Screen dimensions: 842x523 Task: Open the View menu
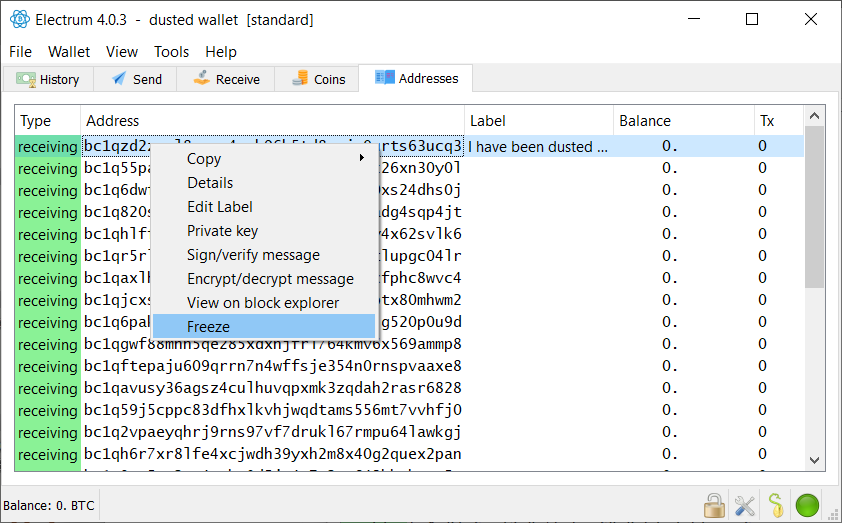(x=122, y=52)
